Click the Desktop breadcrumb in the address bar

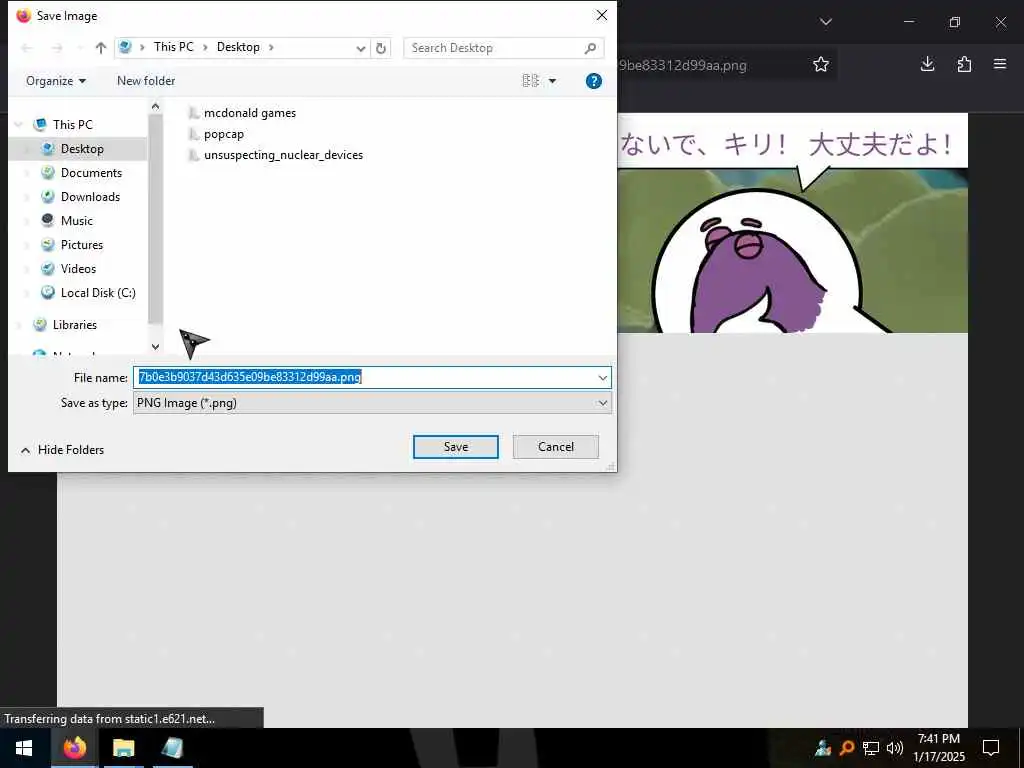238,47
